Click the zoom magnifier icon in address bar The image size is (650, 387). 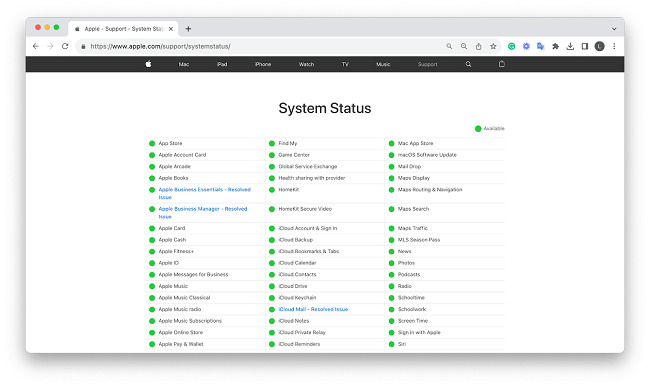(464, 46)
